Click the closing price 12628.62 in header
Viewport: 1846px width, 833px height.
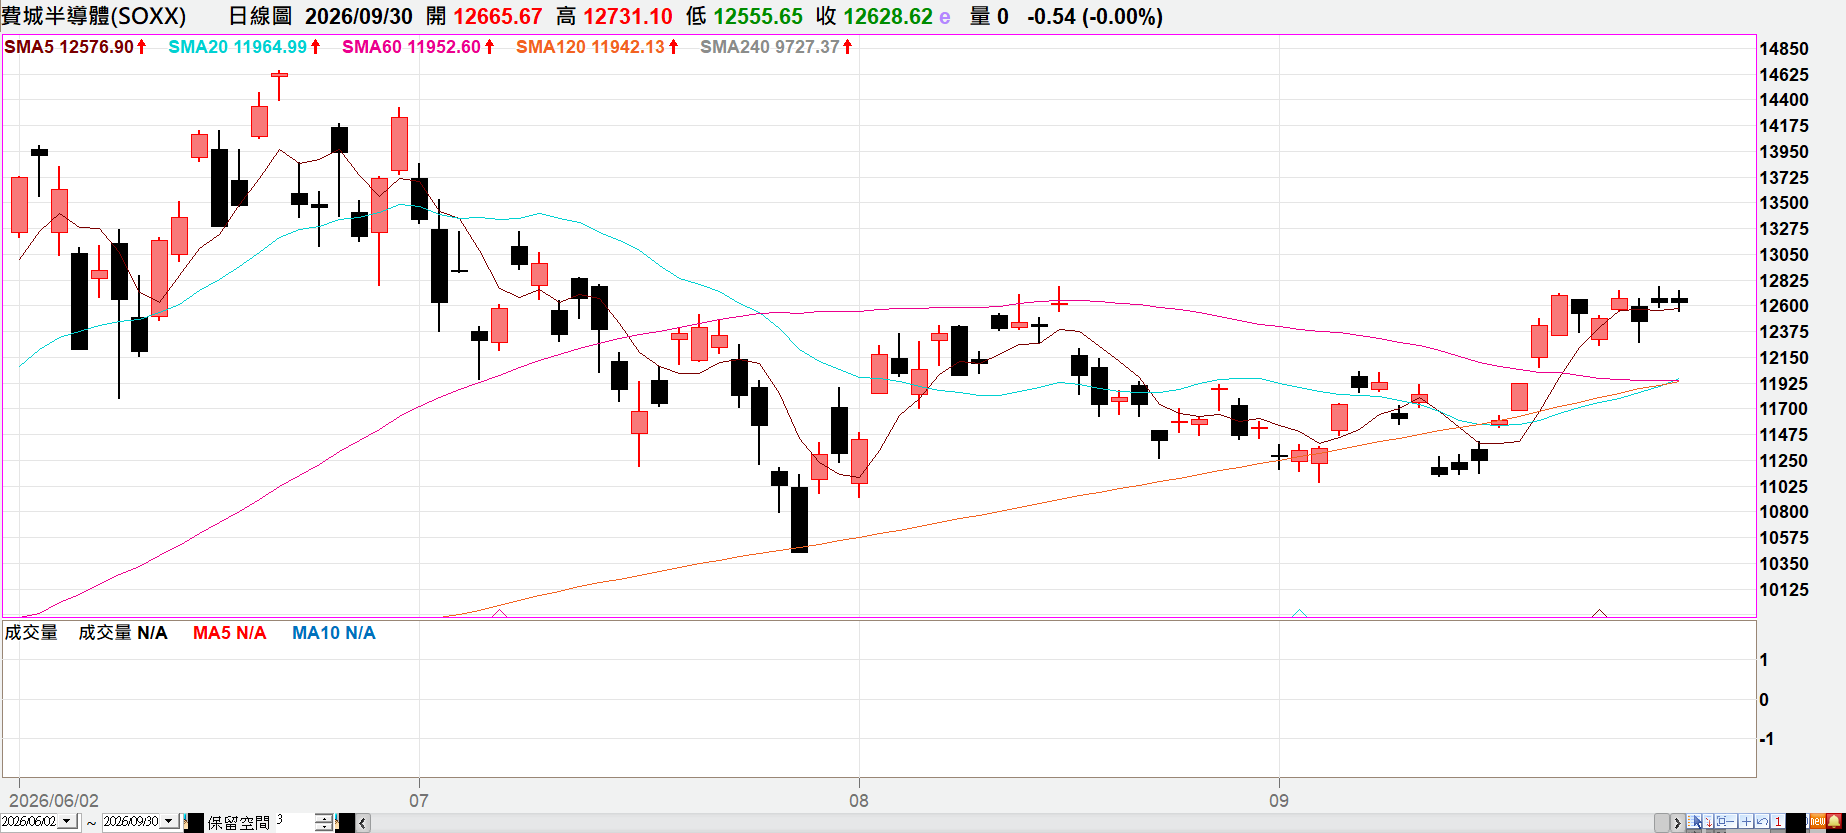point(888,17)
